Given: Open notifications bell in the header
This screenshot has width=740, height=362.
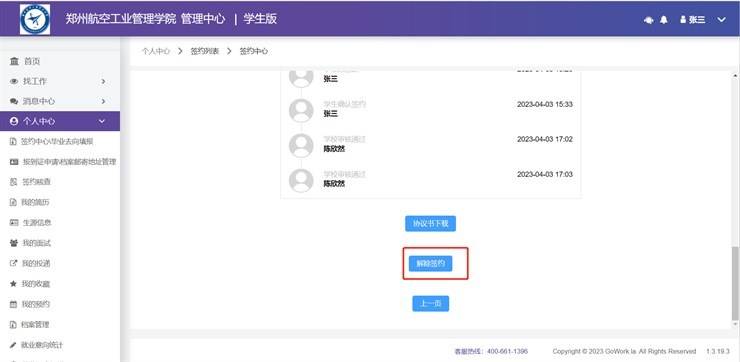Looking at the screenshot, I should (664, 20).
